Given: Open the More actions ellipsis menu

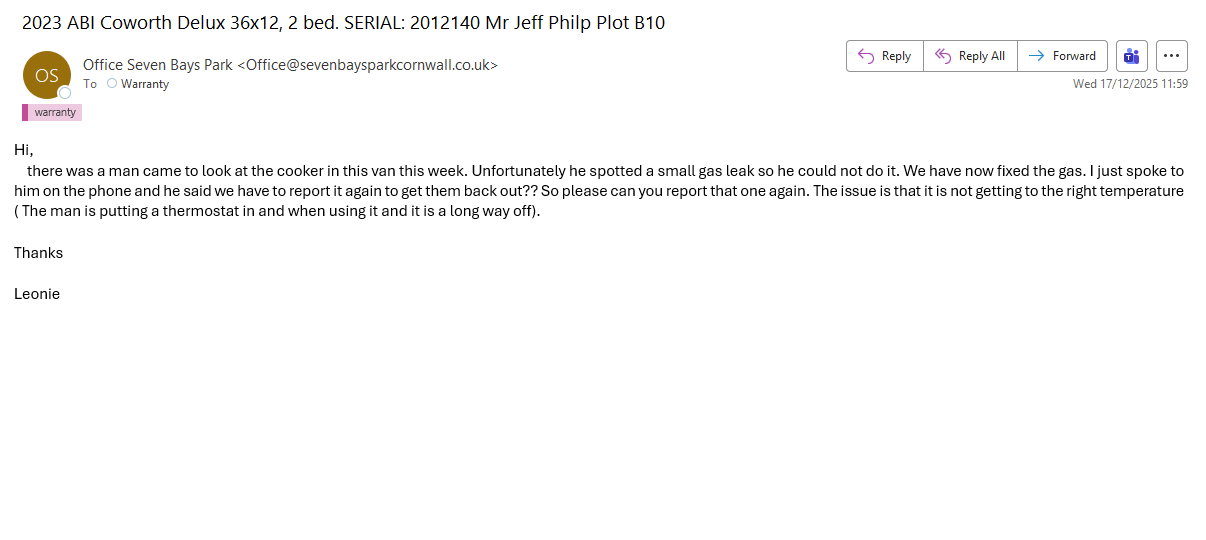Looking at the screenshot, I should [x=1172, y=56].
